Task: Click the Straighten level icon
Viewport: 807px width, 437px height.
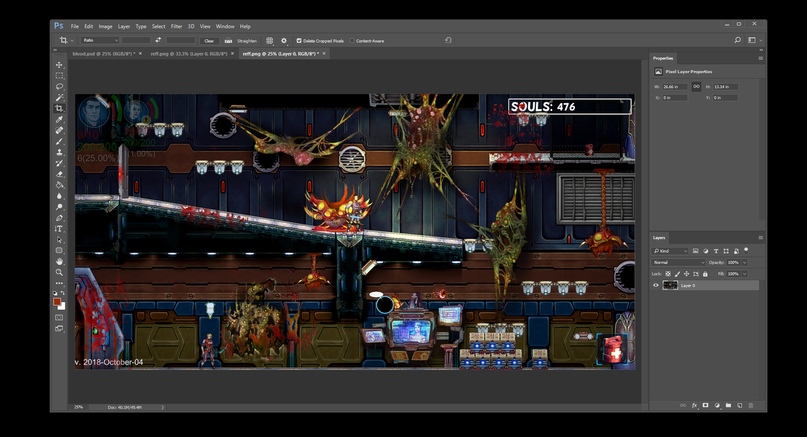Action: [229, 41]
